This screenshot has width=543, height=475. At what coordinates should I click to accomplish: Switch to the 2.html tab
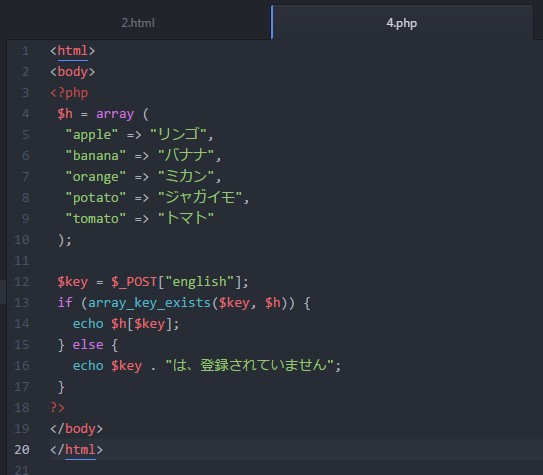pos(138,23)
